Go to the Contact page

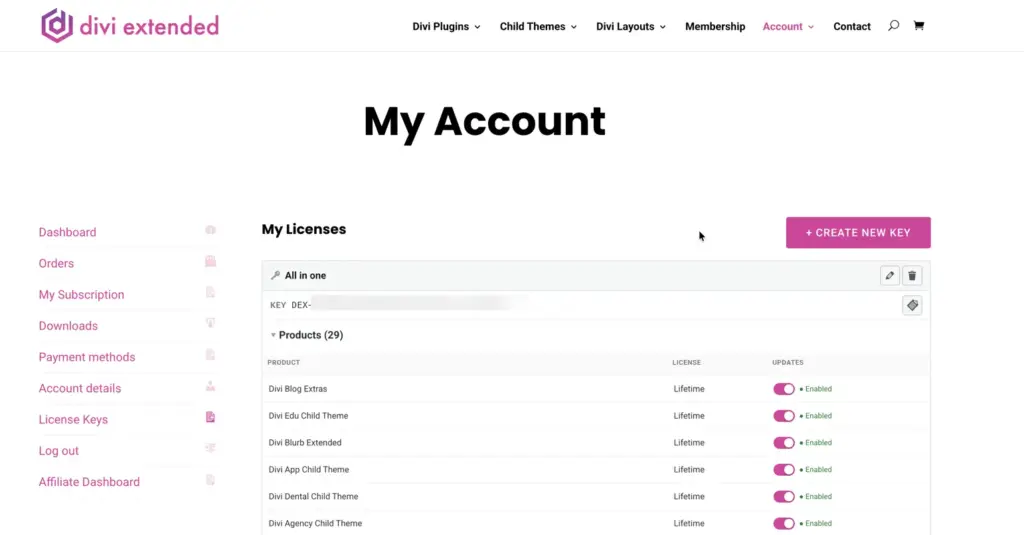pyautogui.click(x=852, y=27)
